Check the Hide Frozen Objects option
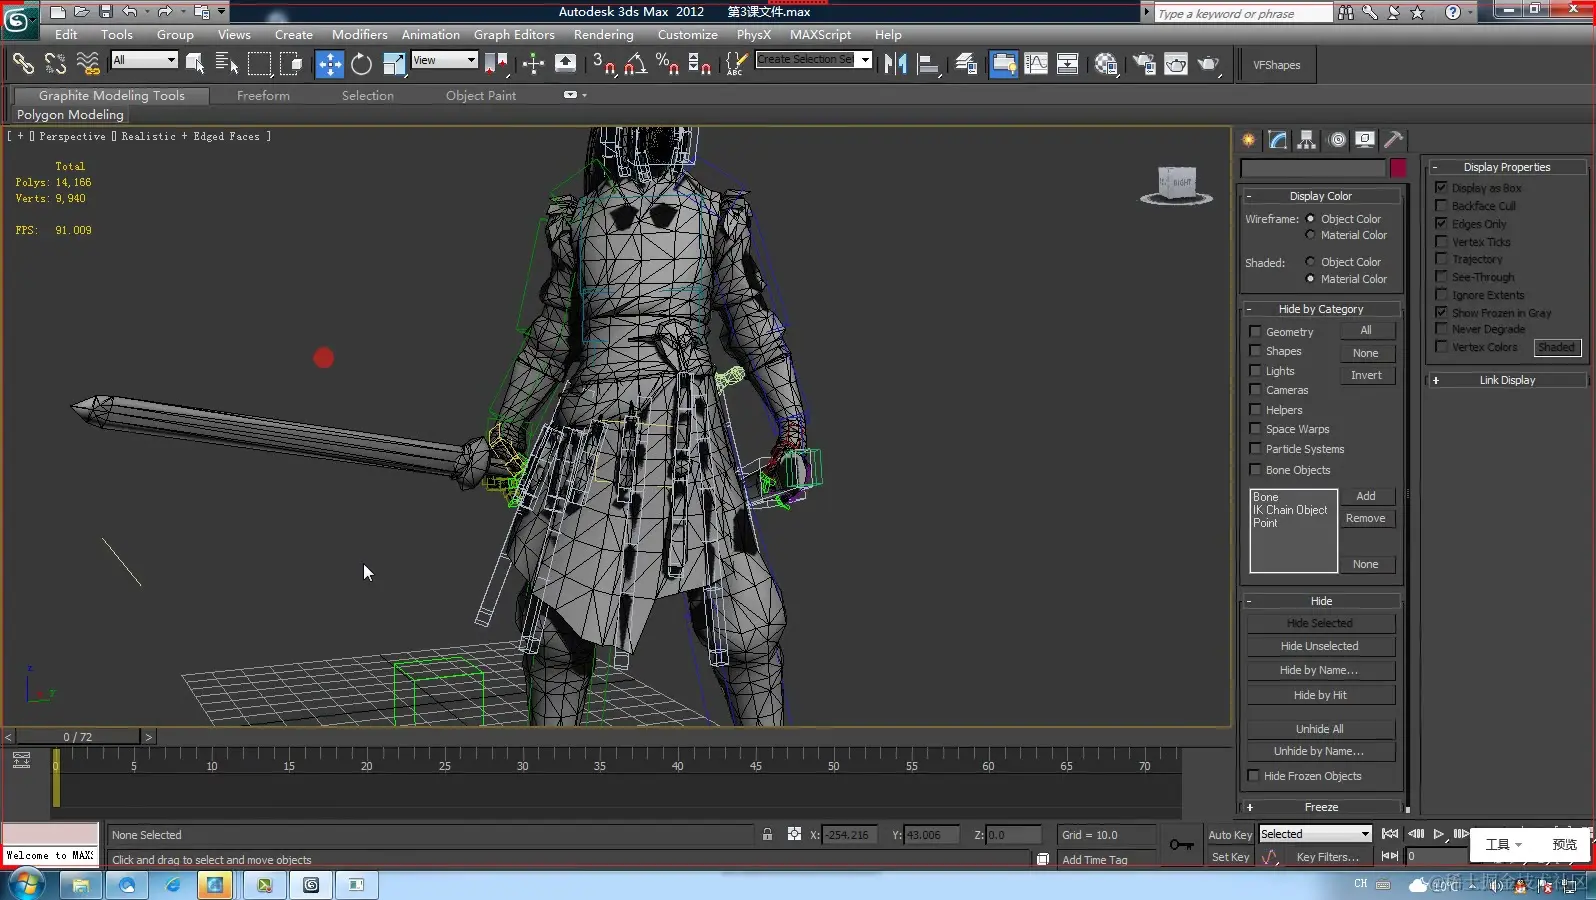Screen dimensions: 1596x900 coord(1253,776)
